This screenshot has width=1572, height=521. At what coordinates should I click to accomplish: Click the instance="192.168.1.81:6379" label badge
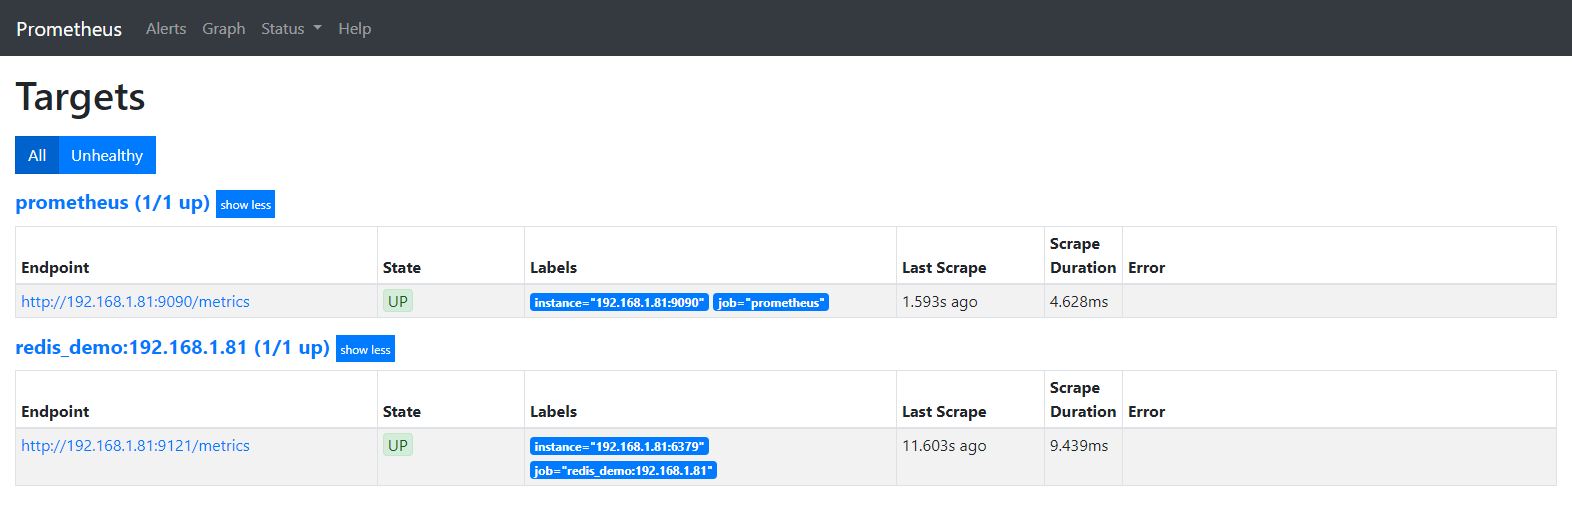pos(619,447)
